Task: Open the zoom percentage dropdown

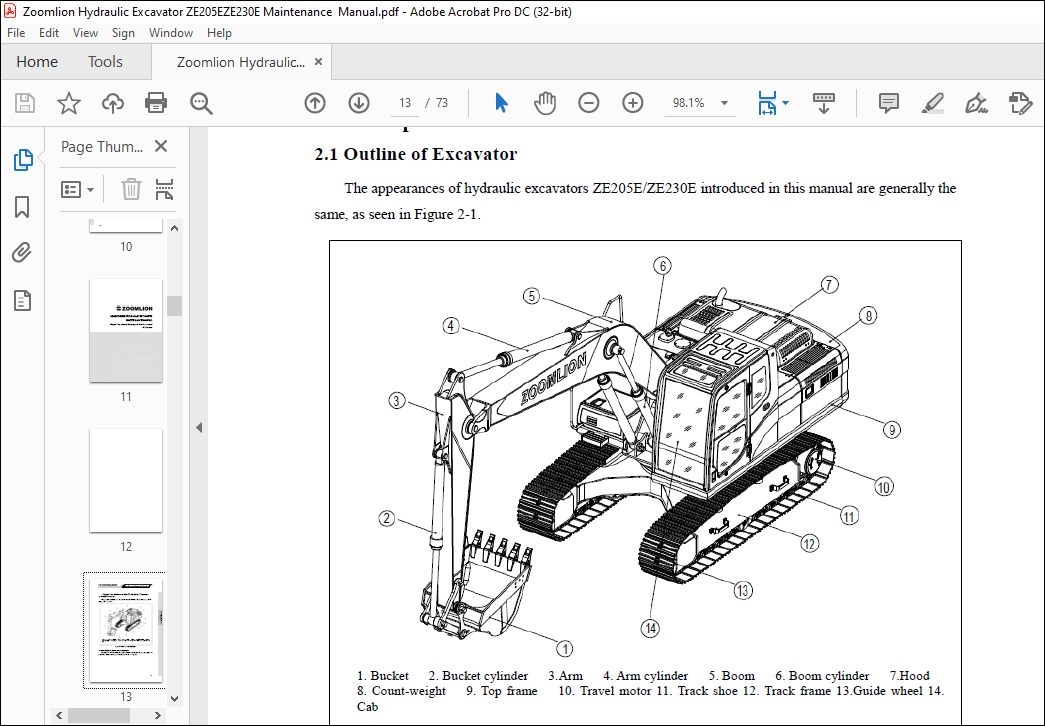Action: tap(724, 103)
